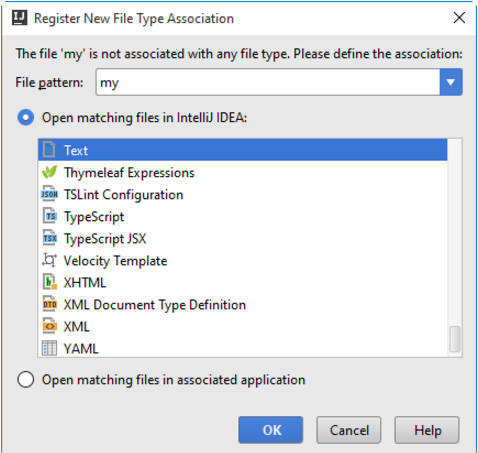Select the Text file type icon

pyautogui.click(x=49, y=150)
